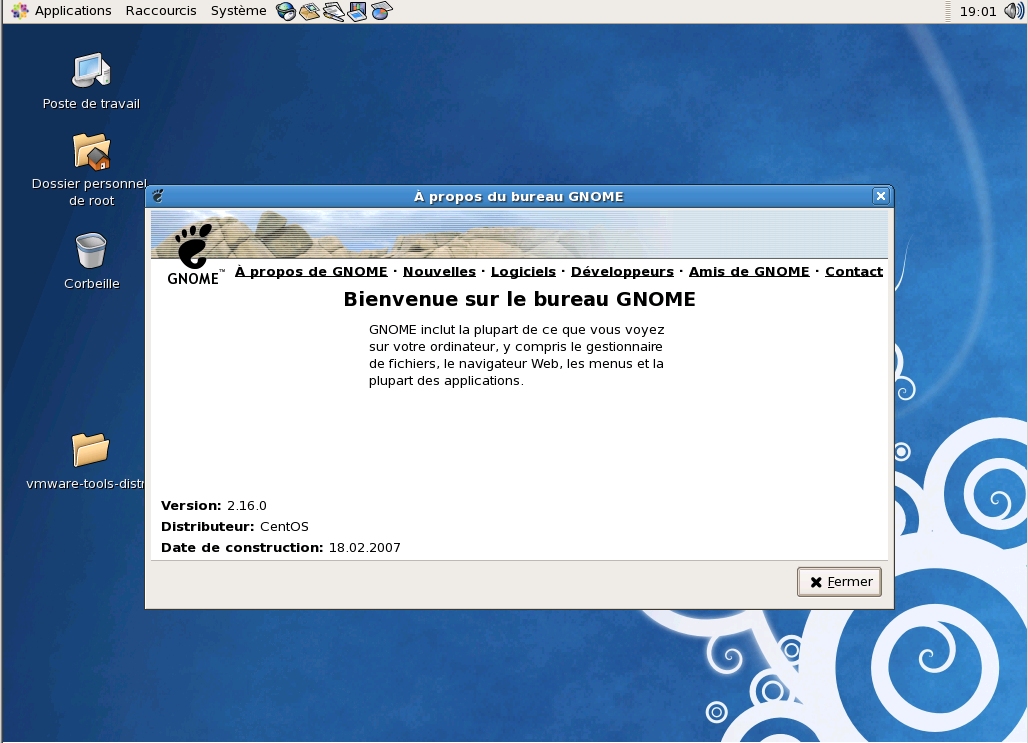Click the CentOS logo beside Applications
This screenshot has width=1028, height=743.
[20, 11]
